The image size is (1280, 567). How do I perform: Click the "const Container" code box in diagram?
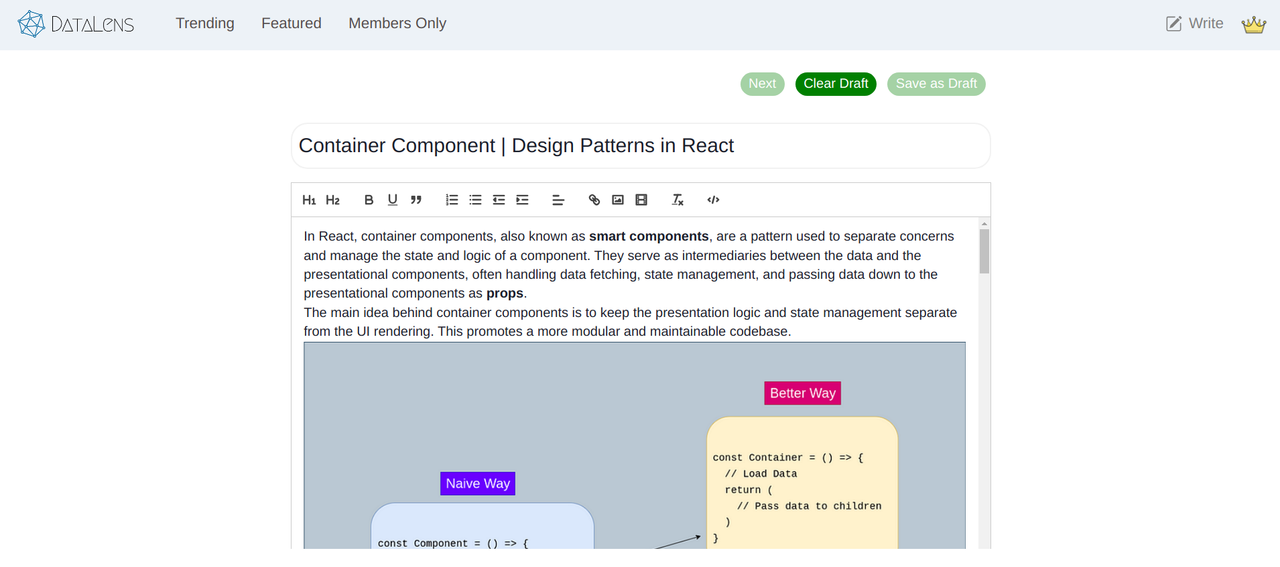point(802,482)
